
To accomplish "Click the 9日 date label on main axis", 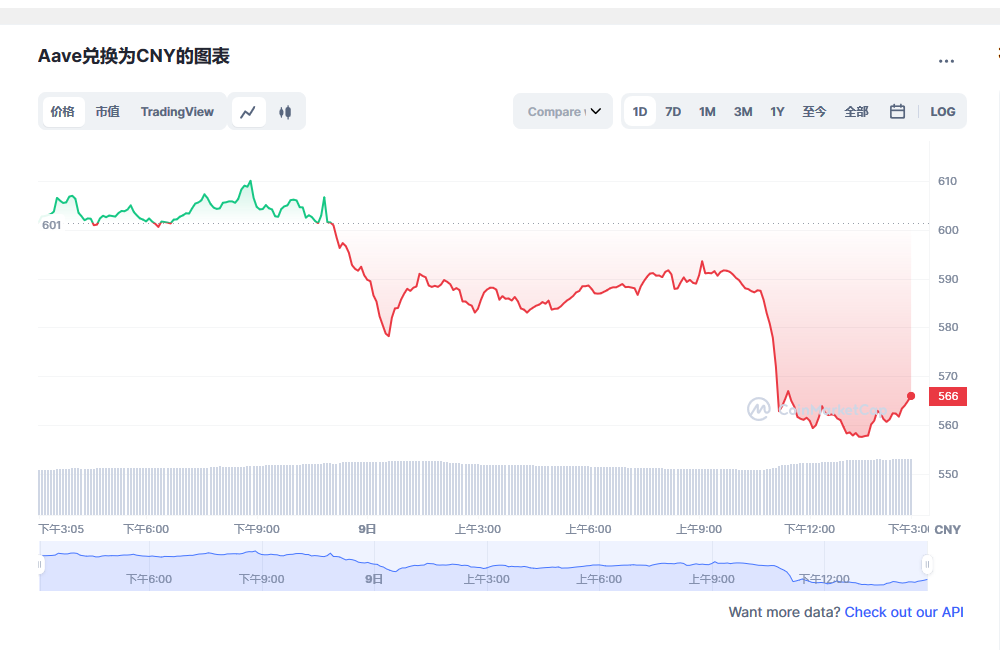I will [x=367, y=529].
